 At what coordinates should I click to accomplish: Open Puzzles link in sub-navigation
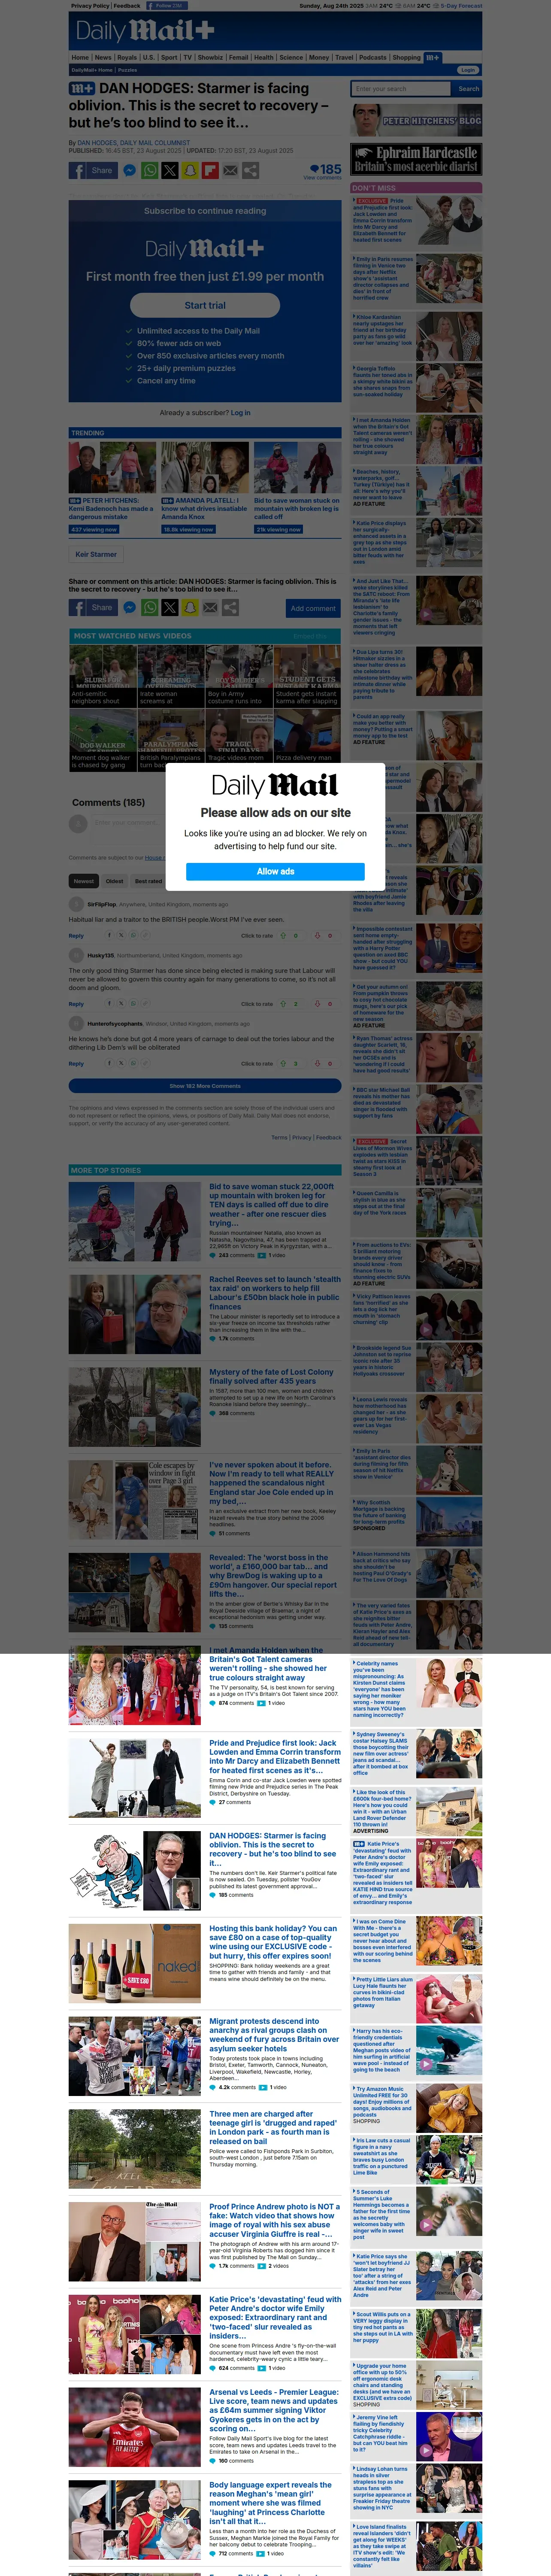128,70
